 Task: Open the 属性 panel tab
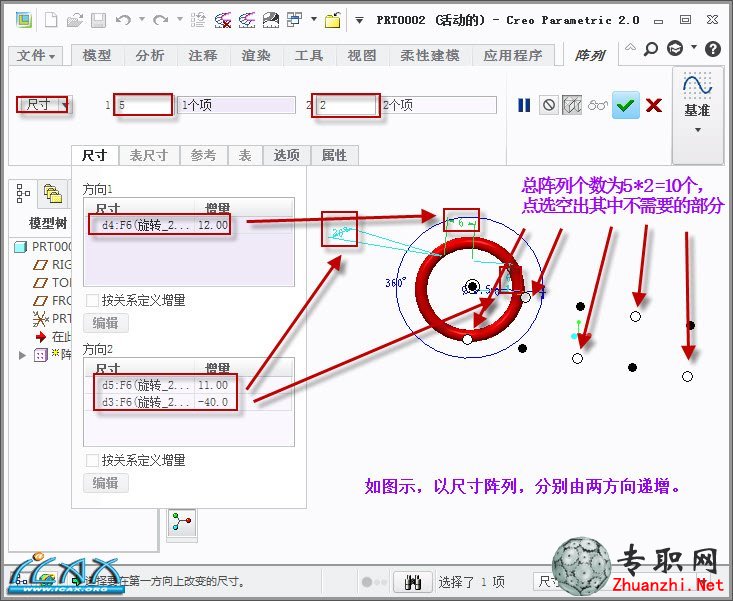point(334,155)
